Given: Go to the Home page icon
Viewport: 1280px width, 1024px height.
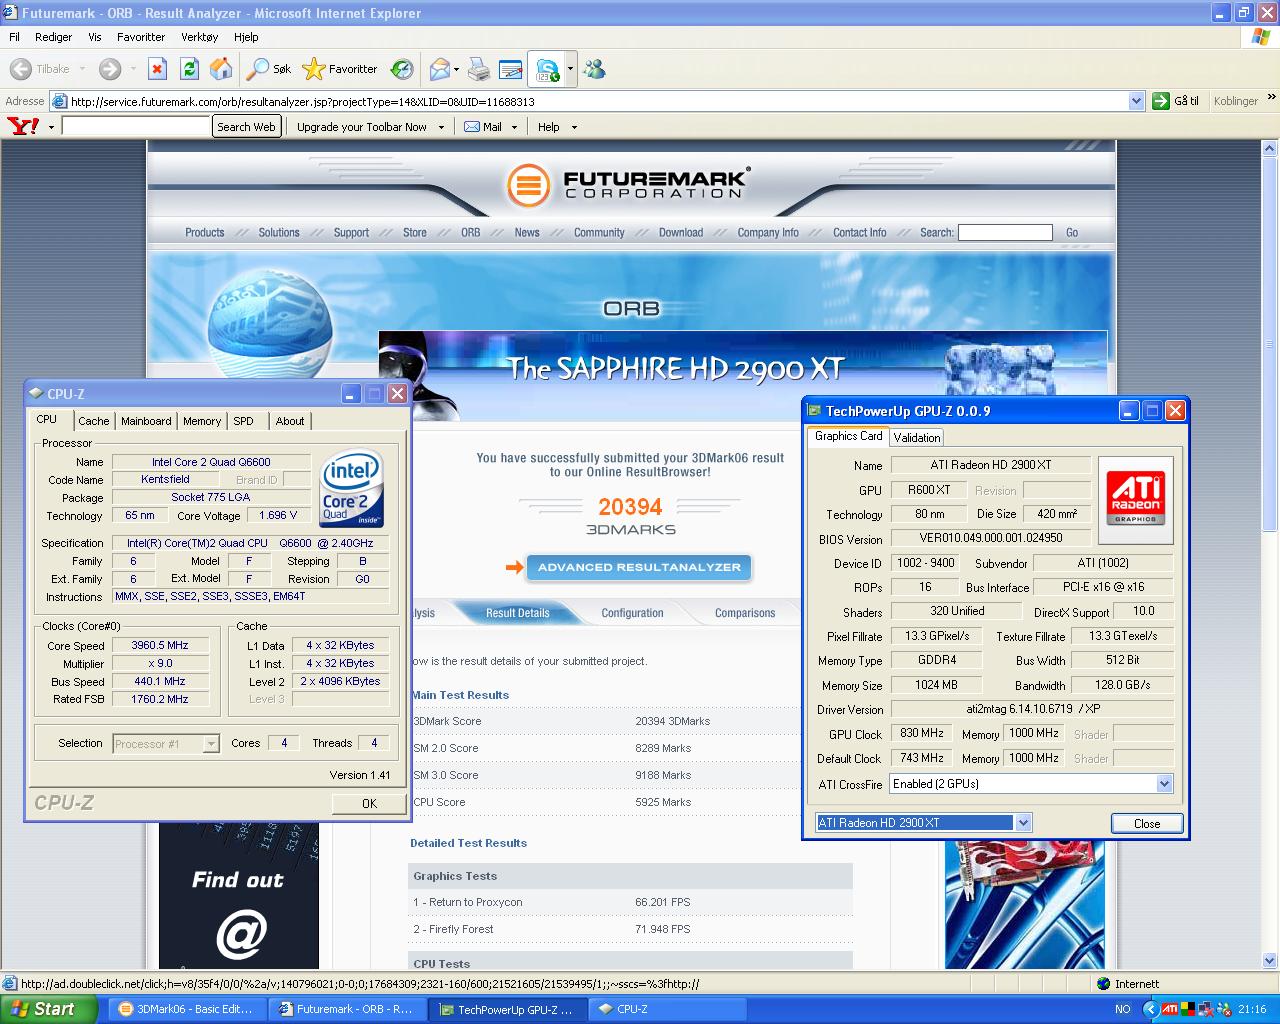Looking at the screenshot, I should click(221, 69).
